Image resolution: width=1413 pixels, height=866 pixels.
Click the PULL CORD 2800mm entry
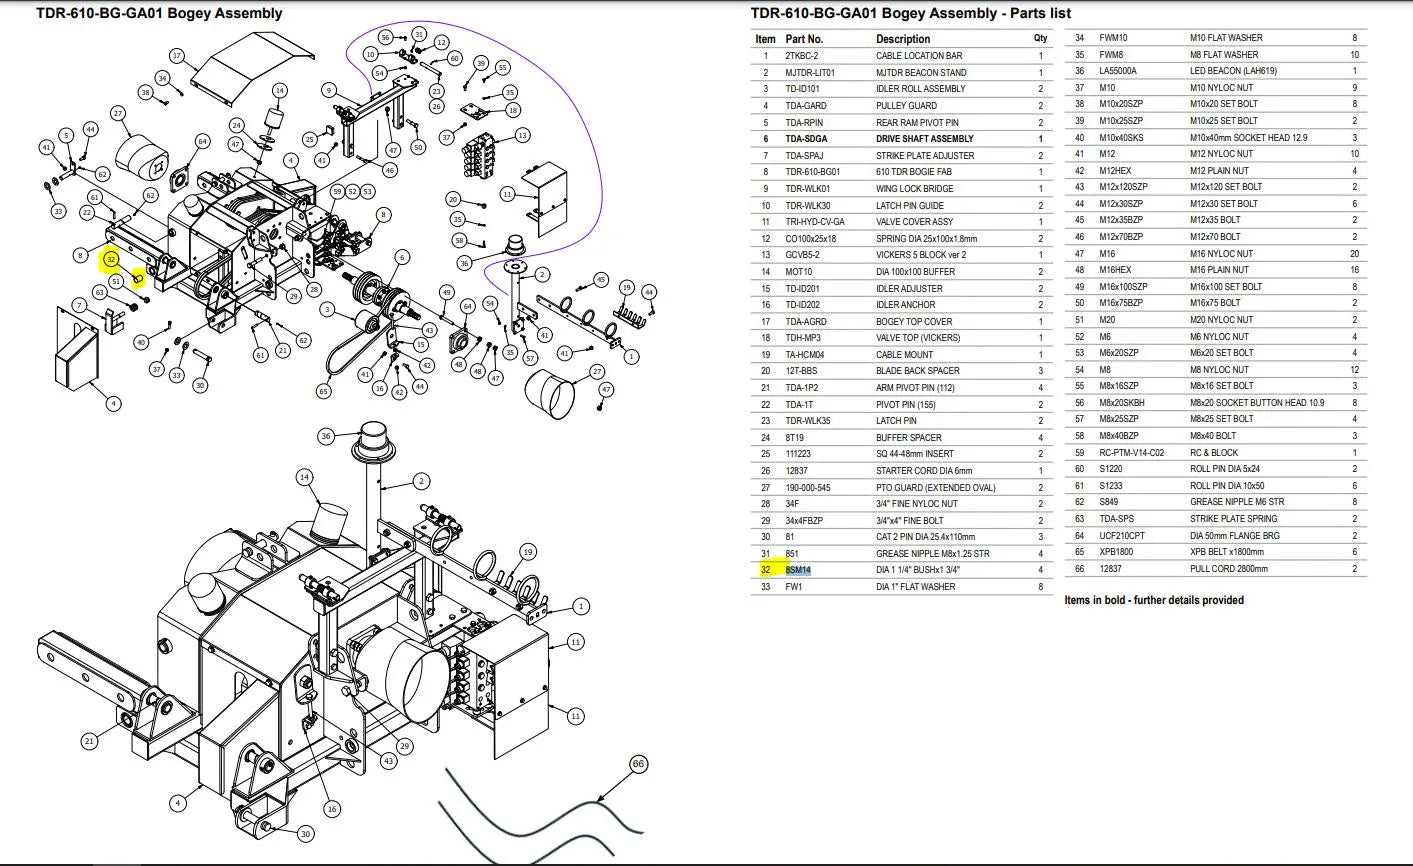click(1229, 569)
